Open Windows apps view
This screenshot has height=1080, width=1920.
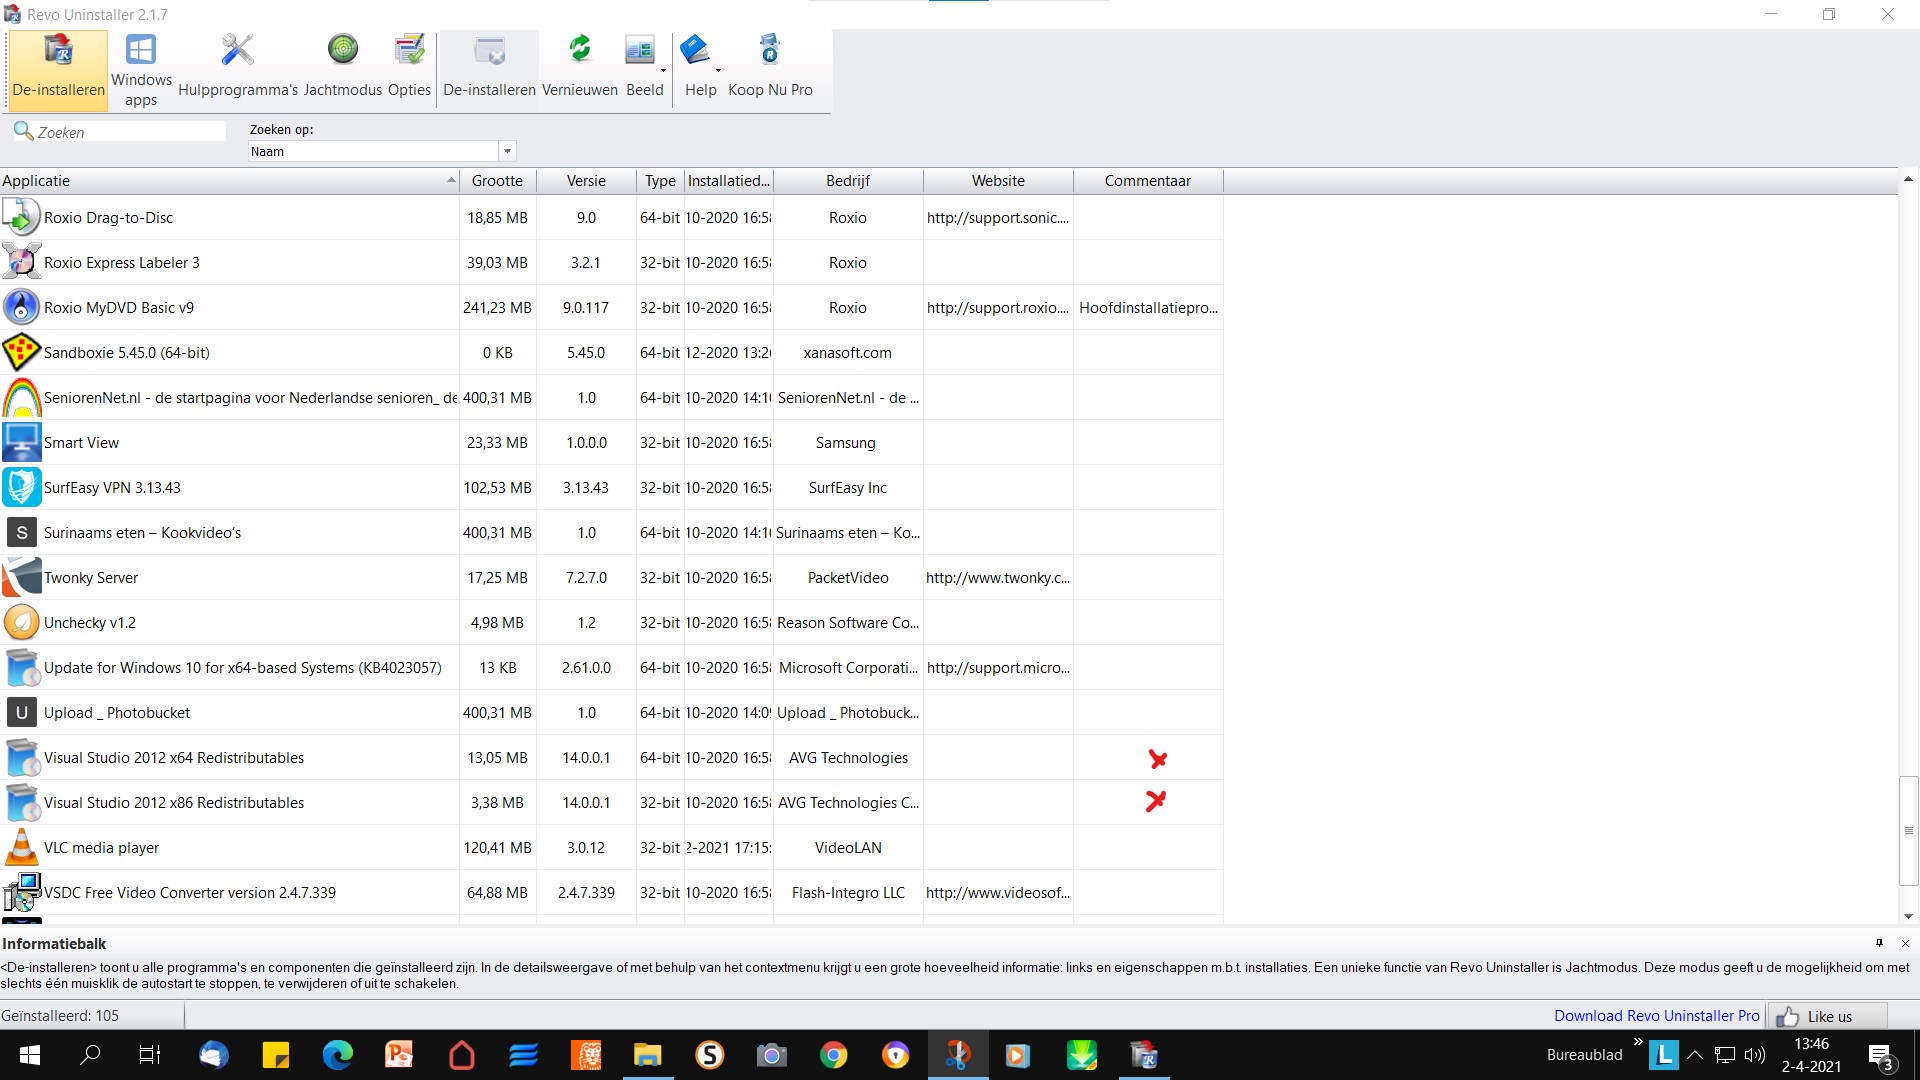point(141,70)
